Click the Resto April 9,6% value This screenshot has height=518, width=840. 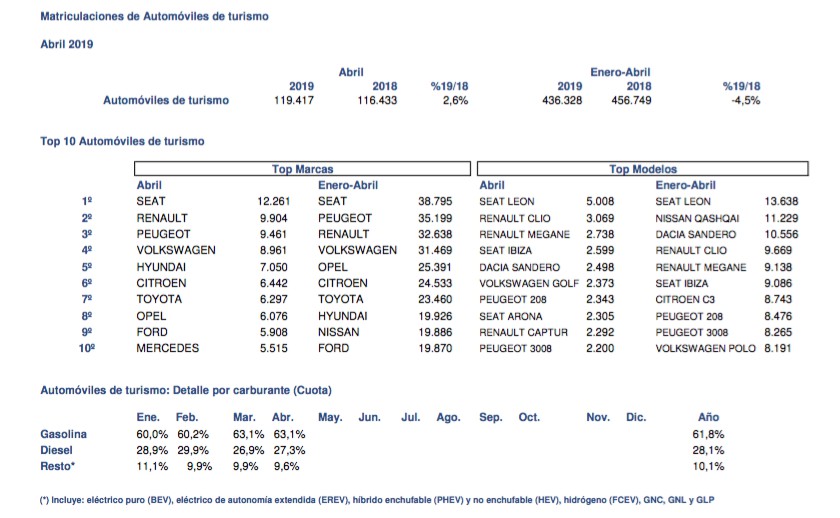[286, 467]
